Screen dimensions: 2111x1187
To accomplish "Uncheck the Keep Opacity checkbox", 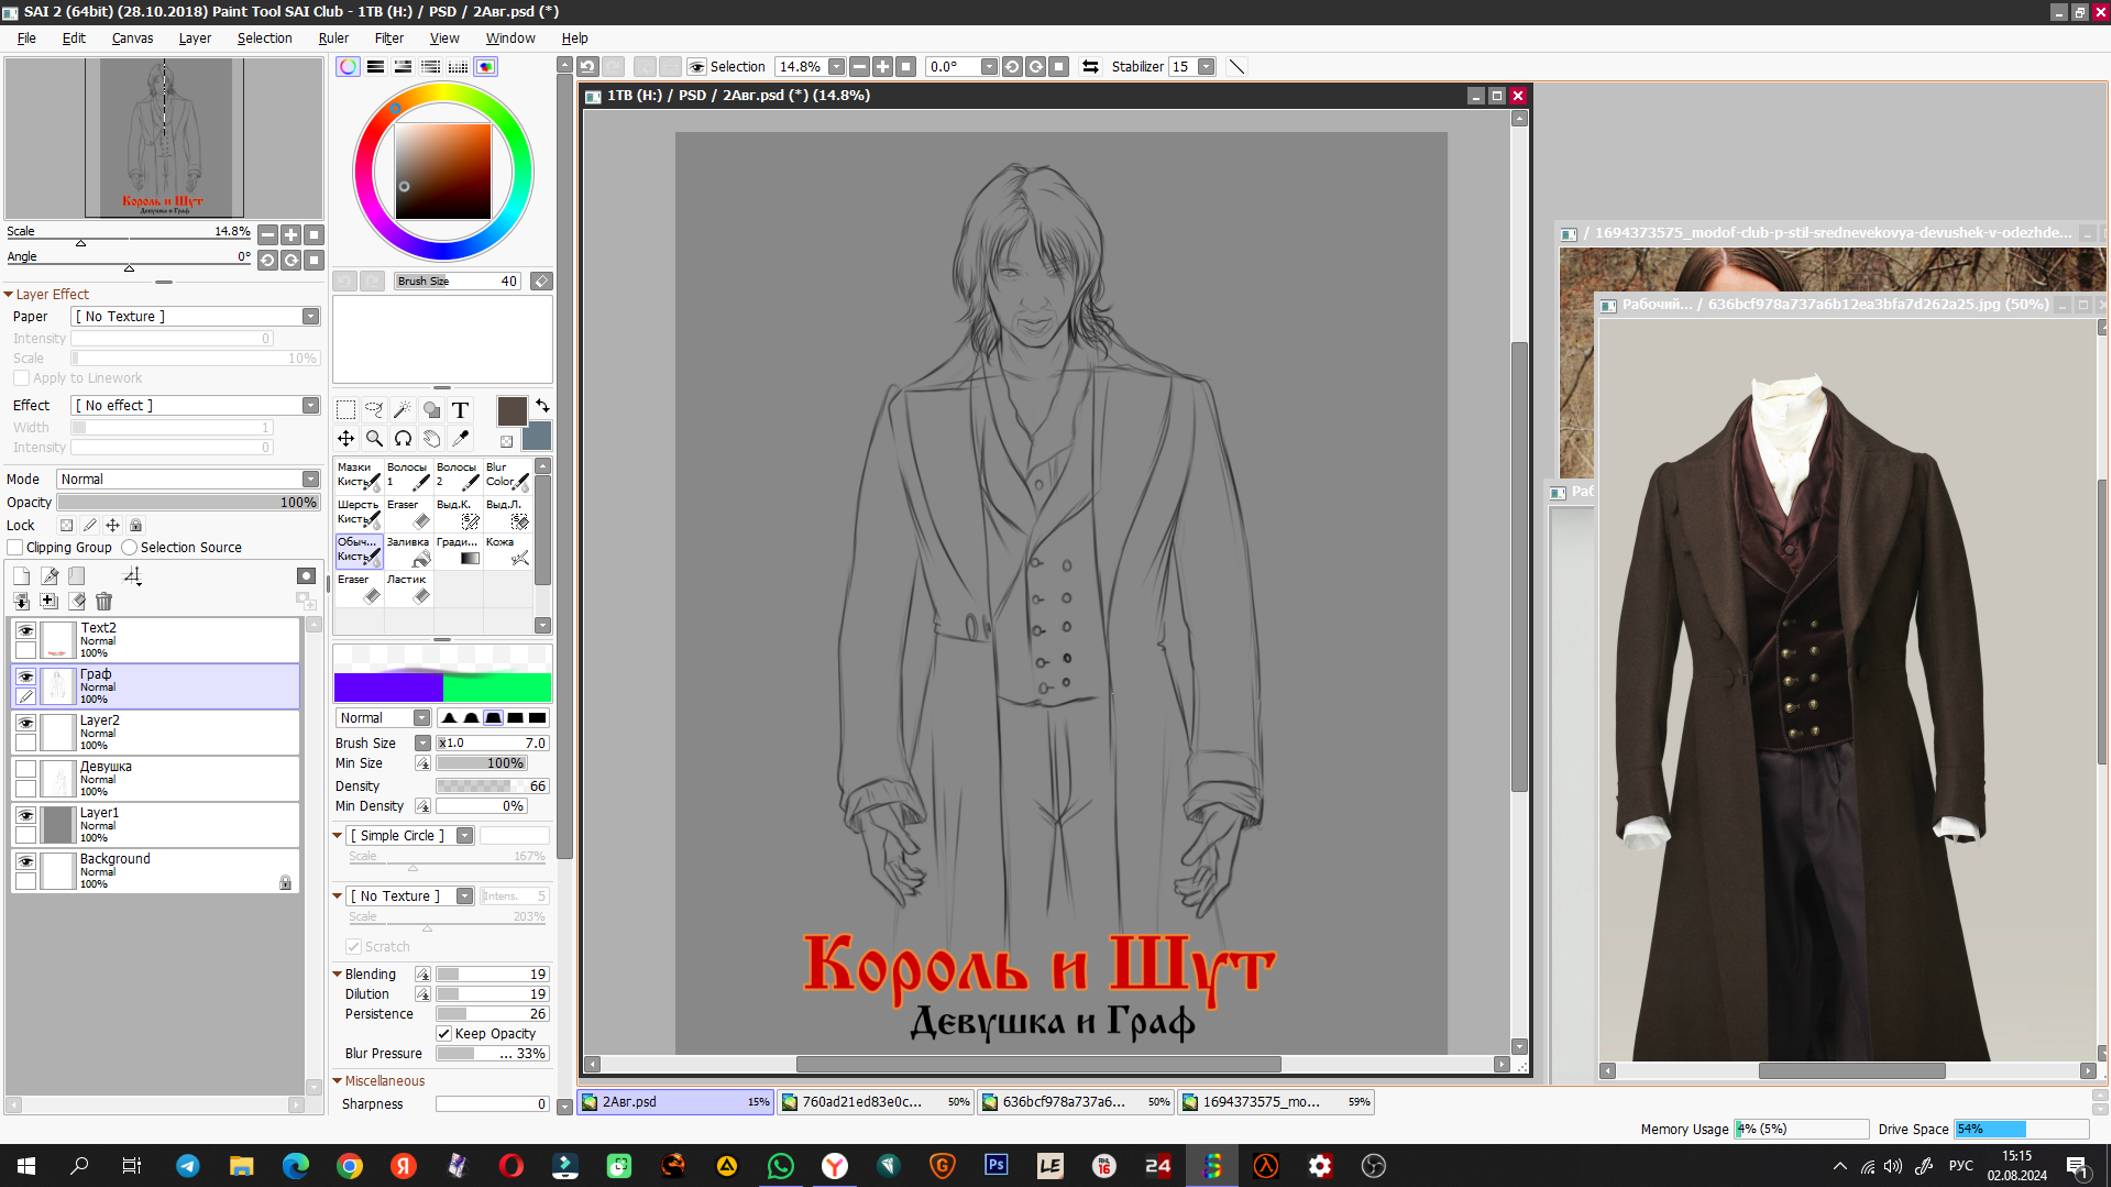I will point(444,1033).
